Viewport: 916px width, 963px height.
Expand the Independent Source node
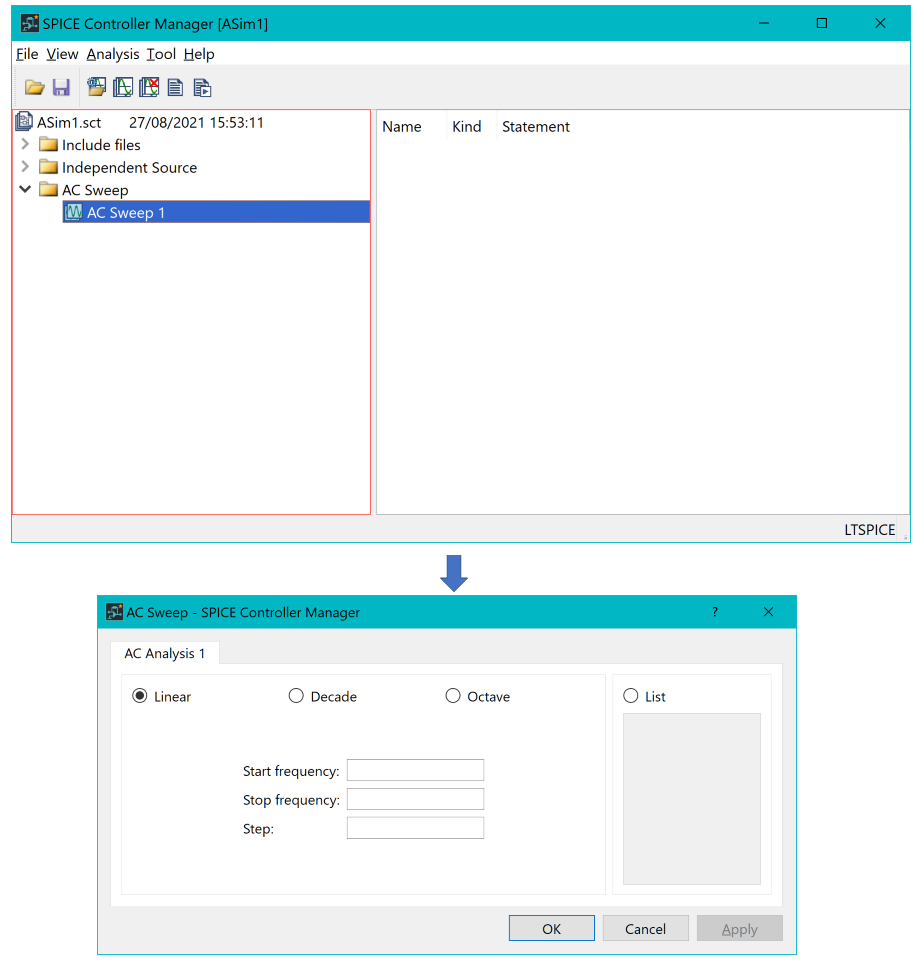click(x=25, y=167)
